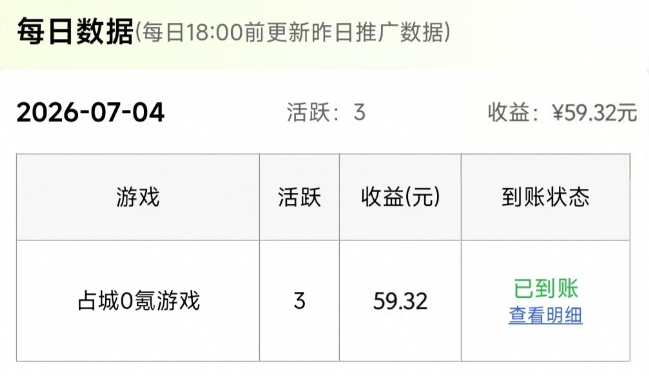Image resolution: width=649 pixels, height=376 pixels.
Task: Click the 活跃 label in summary row
Action: click(308, 112)
